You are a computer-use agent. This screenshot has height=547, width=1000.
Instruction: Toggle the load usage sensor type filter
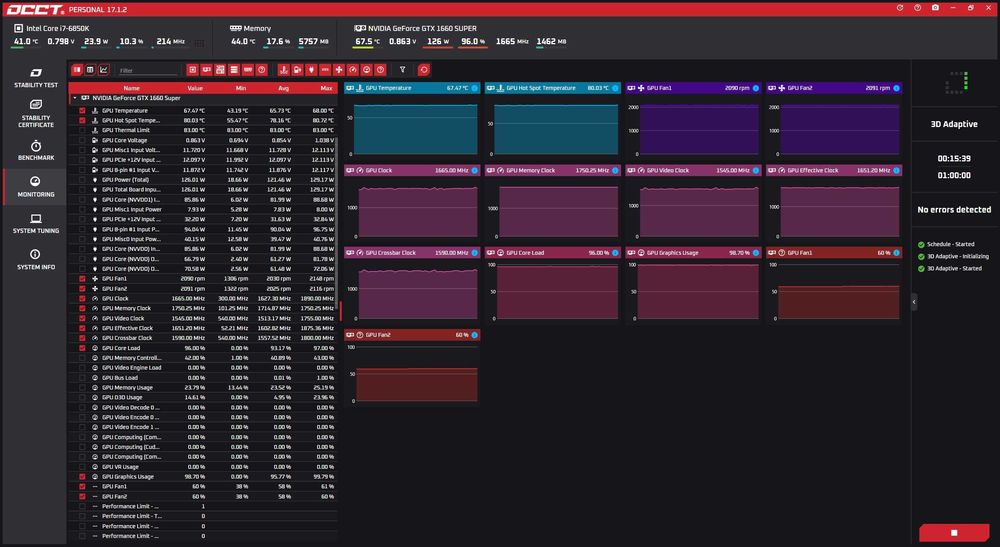coord(367,69)
